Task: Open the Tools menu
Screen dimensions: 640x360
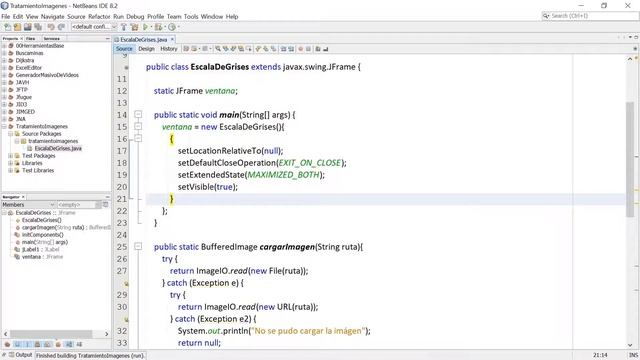Action: click(191, 16)
